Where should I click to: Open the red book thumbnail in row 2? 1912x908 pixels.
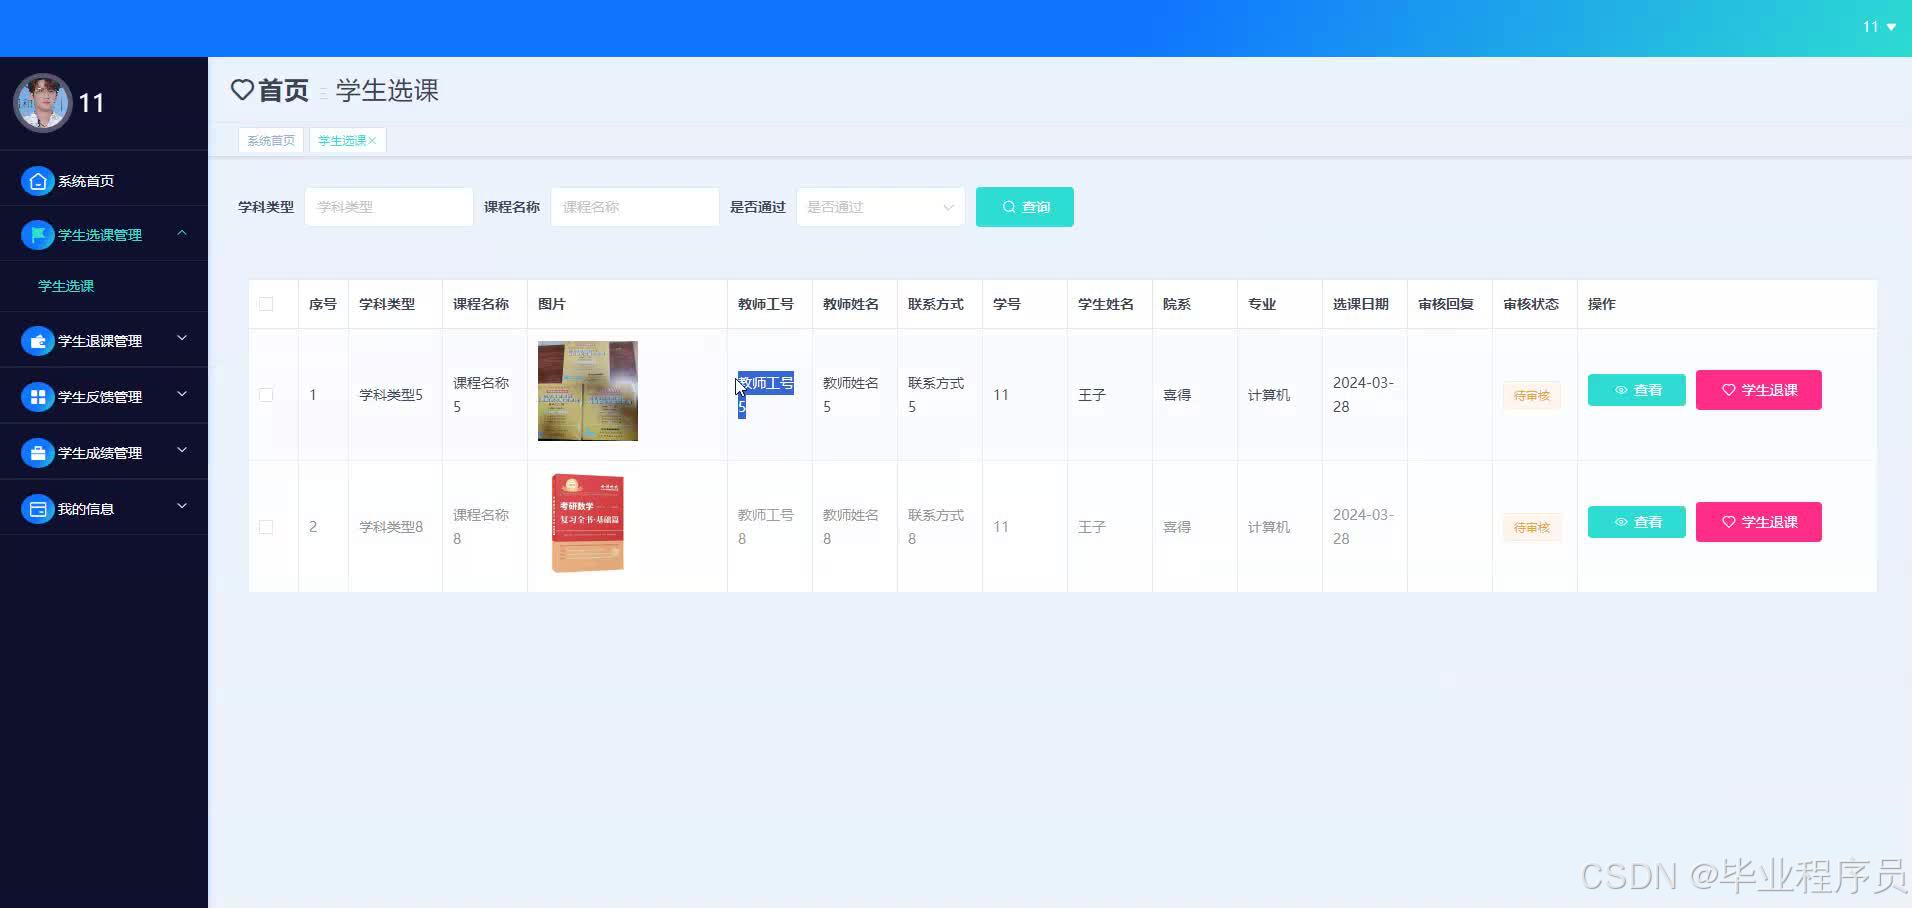coord(588,523)
